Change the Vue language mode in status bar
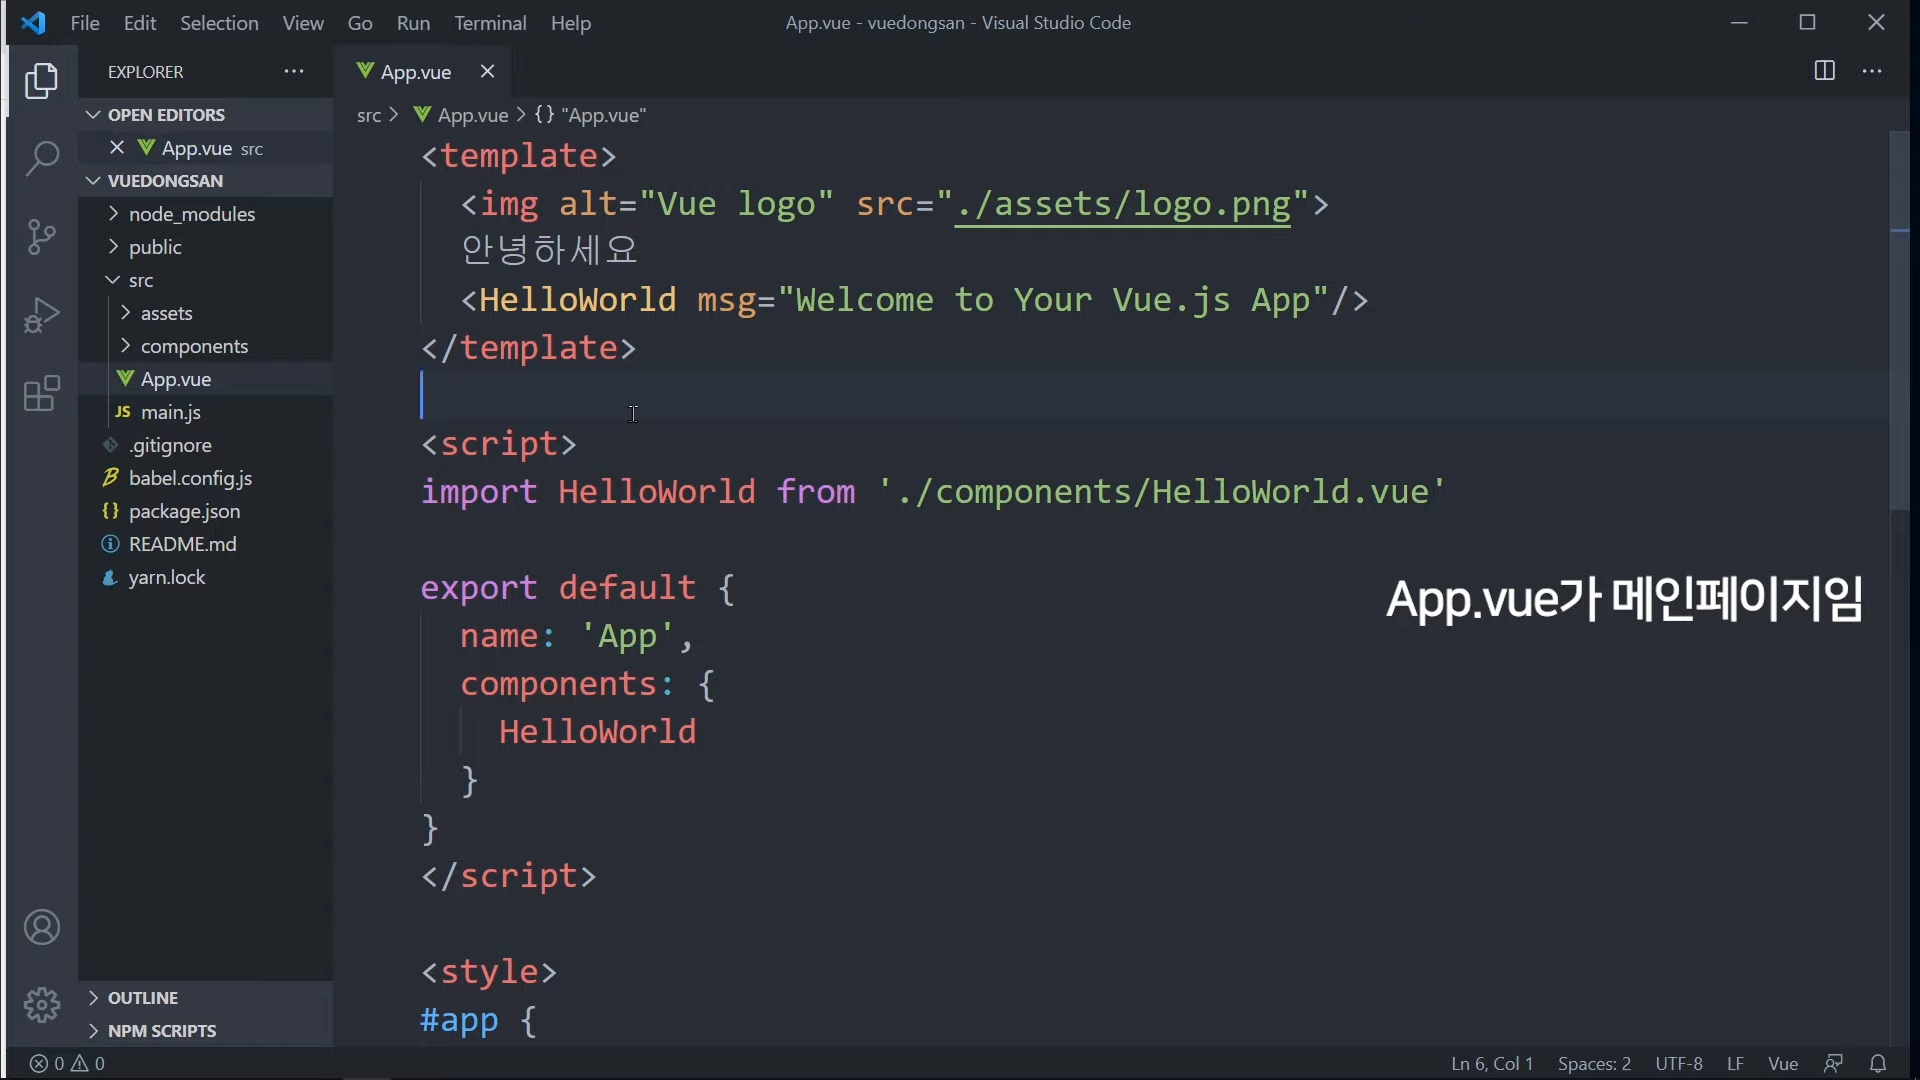The height and width of the screenshot is (1080, 1920). 1783,1064
